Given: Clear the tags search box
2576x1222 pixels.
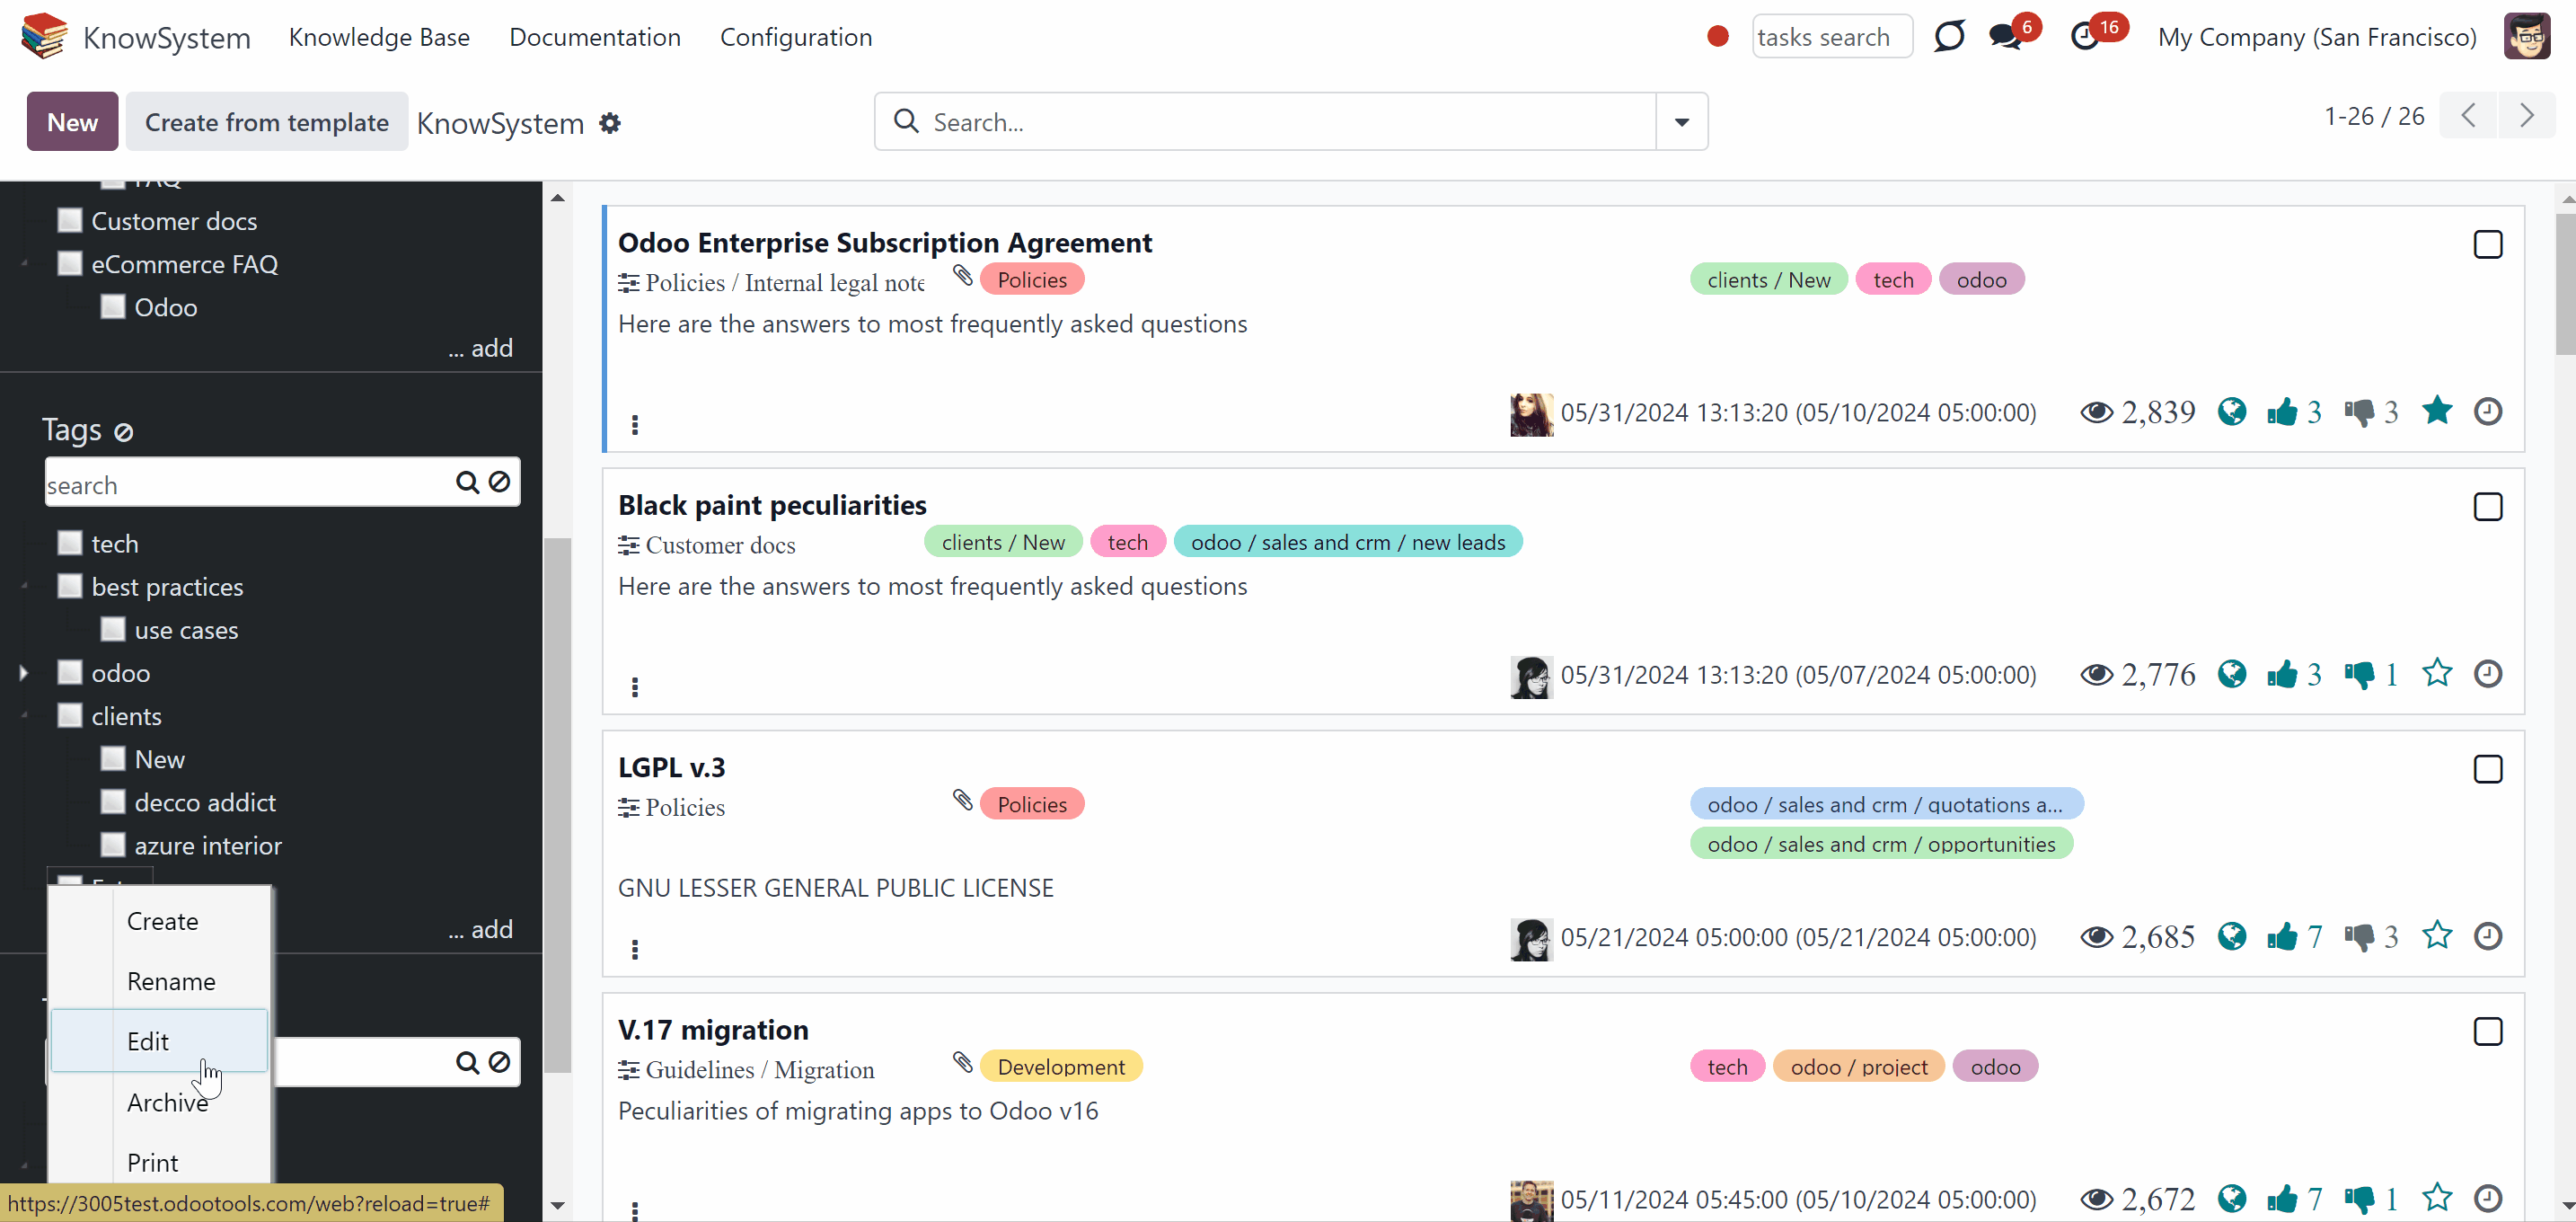Looking at the screenshot, I should 499,483.
